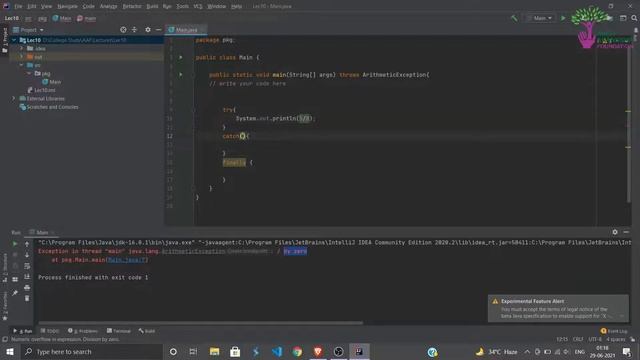The height and width of the screenshot is (360, 640).
Task: Expand the out folder
Action: 22,57
